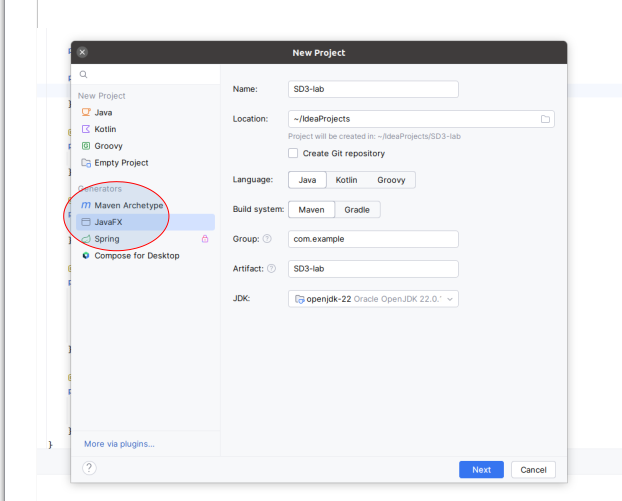Enable Create Git repository checkbox
Image resolution: width=622 pixels, height=501 pixels.
[x=293, y=153]
